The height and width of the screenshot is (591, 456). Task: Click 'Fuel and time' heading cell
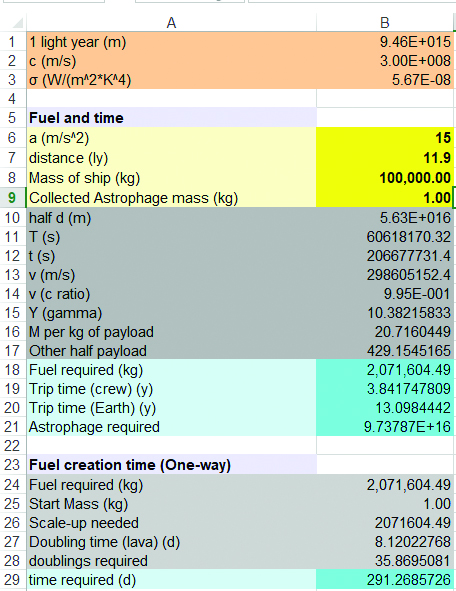[171, 118]
